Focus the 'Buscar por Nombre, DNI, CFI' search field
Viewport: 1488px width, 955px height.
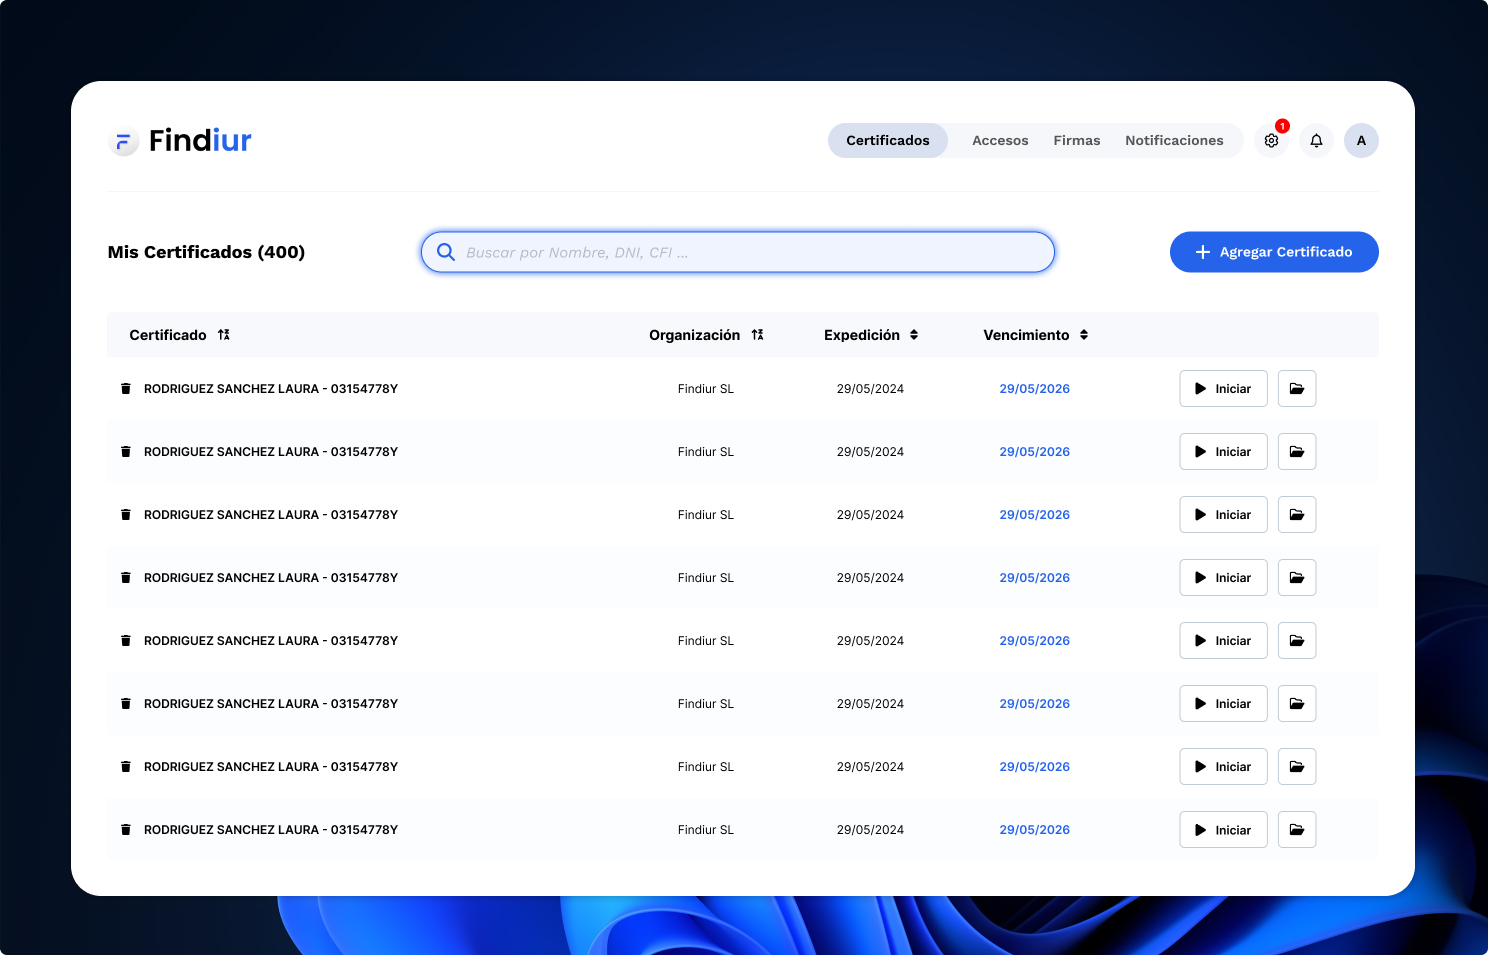pos(738,252)
